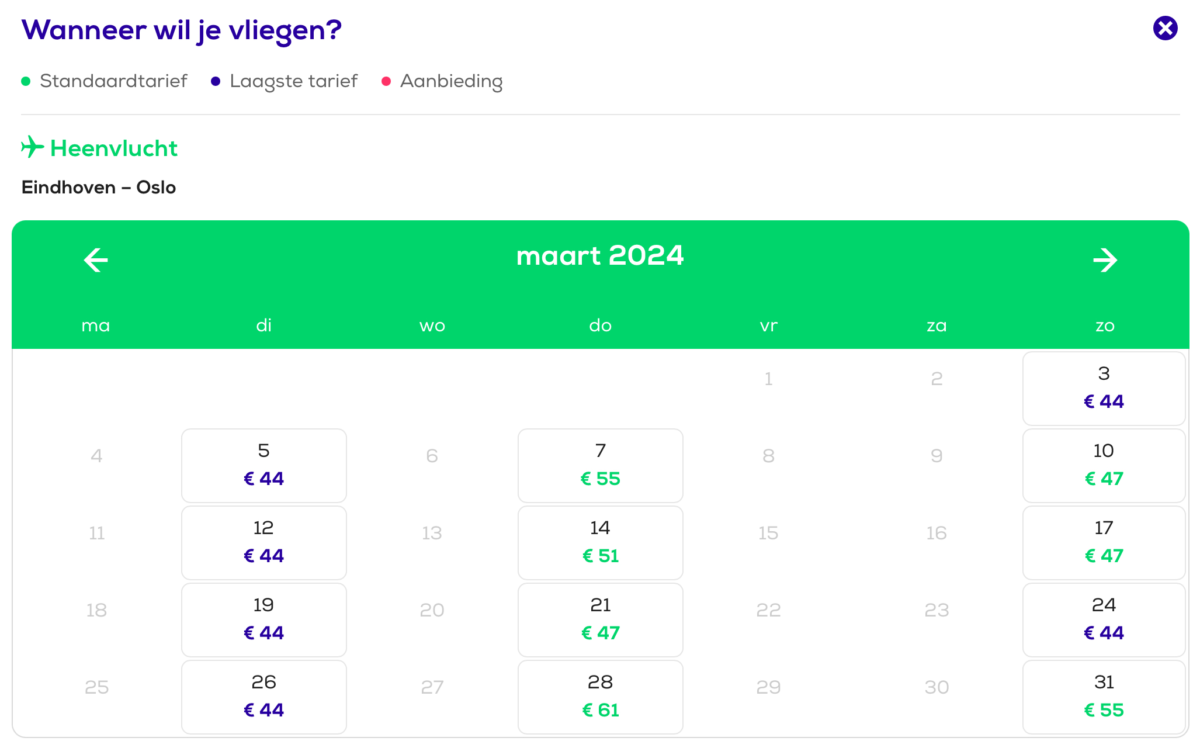
Task: Go to next month with right arrow
Action: click(x=1104, y=260)
